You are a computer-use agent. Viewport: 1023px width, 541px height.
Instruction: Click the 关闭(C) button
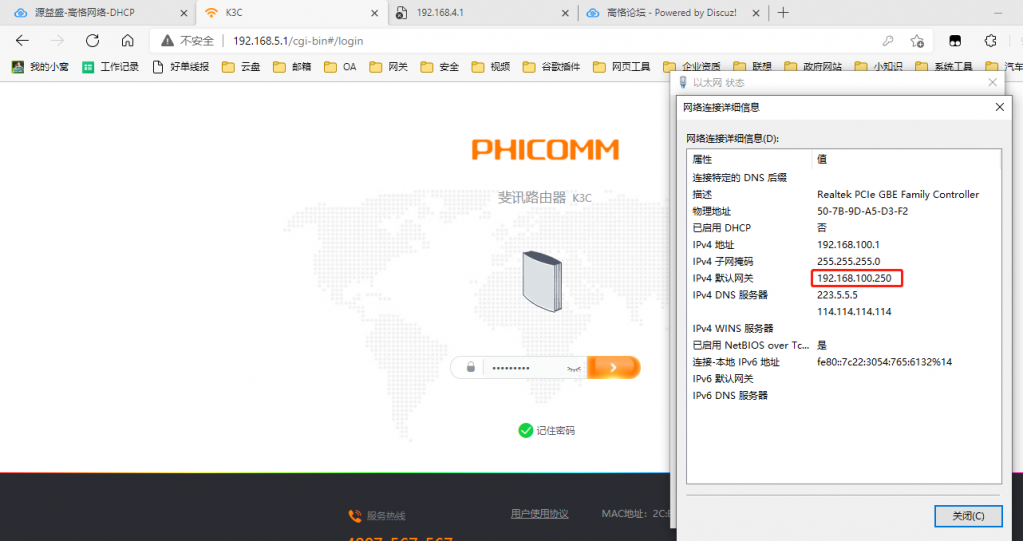(968, 516)
